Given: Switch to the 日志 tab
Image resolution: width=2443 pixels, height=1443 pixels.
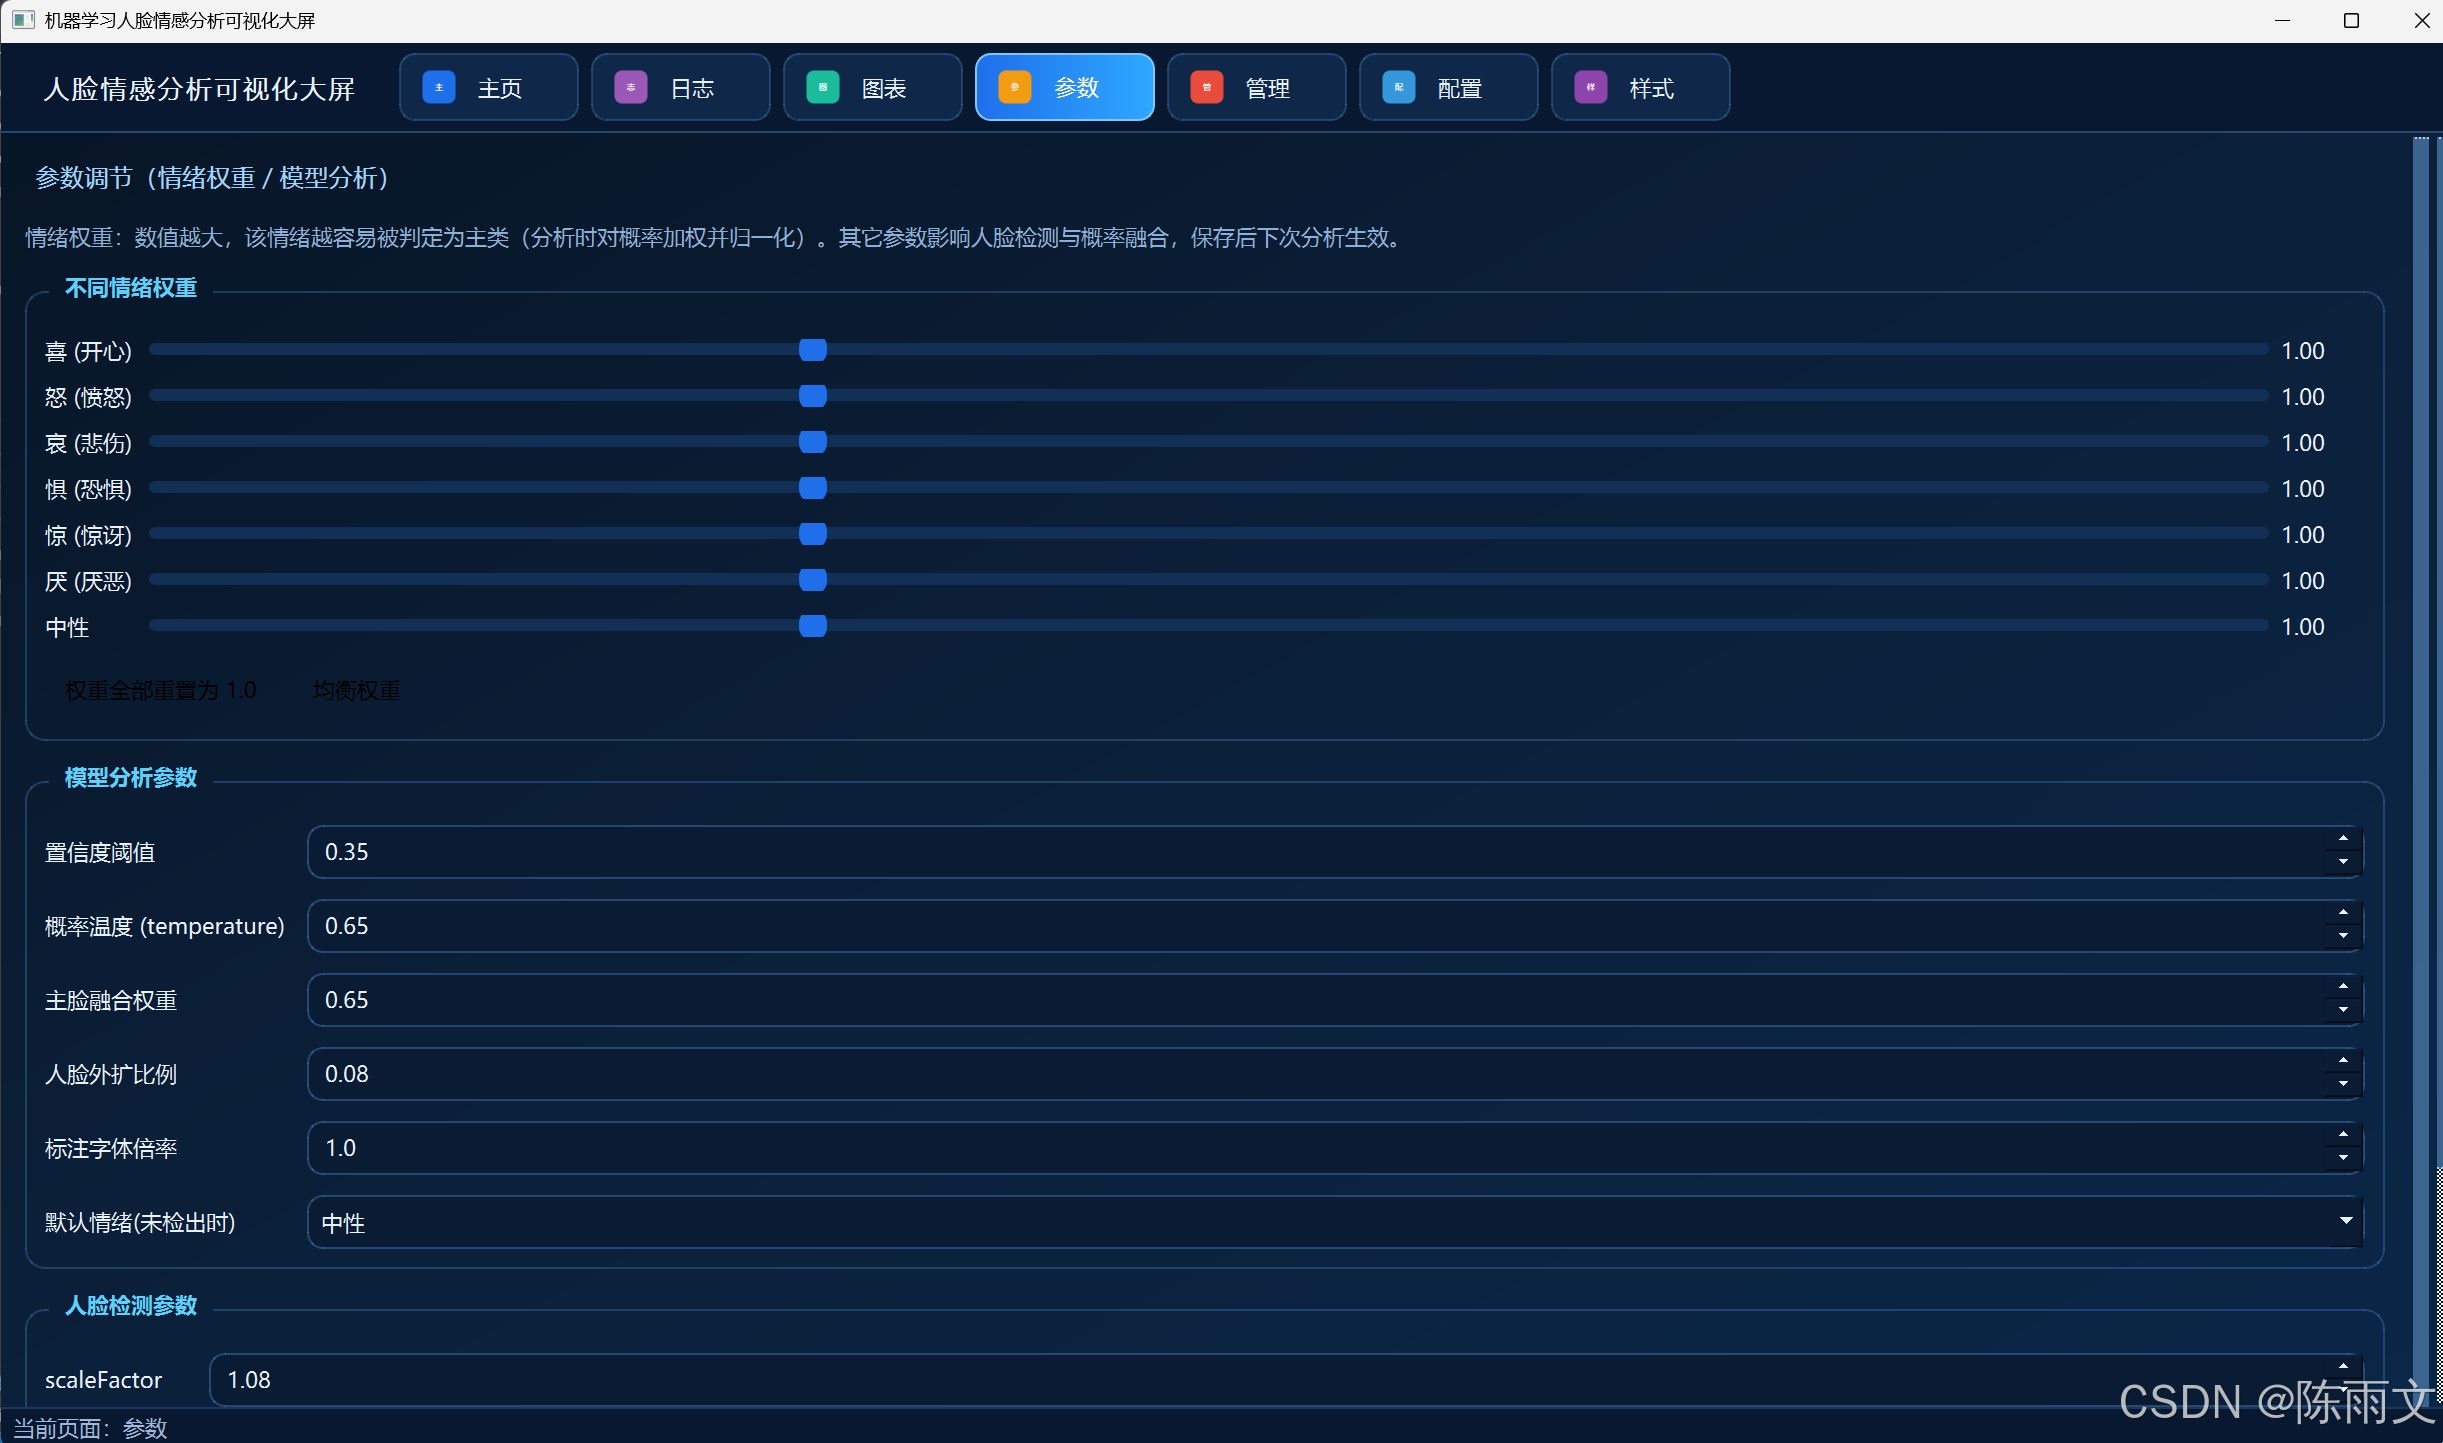Looking at the screenshot, I should tap(681, 88).
